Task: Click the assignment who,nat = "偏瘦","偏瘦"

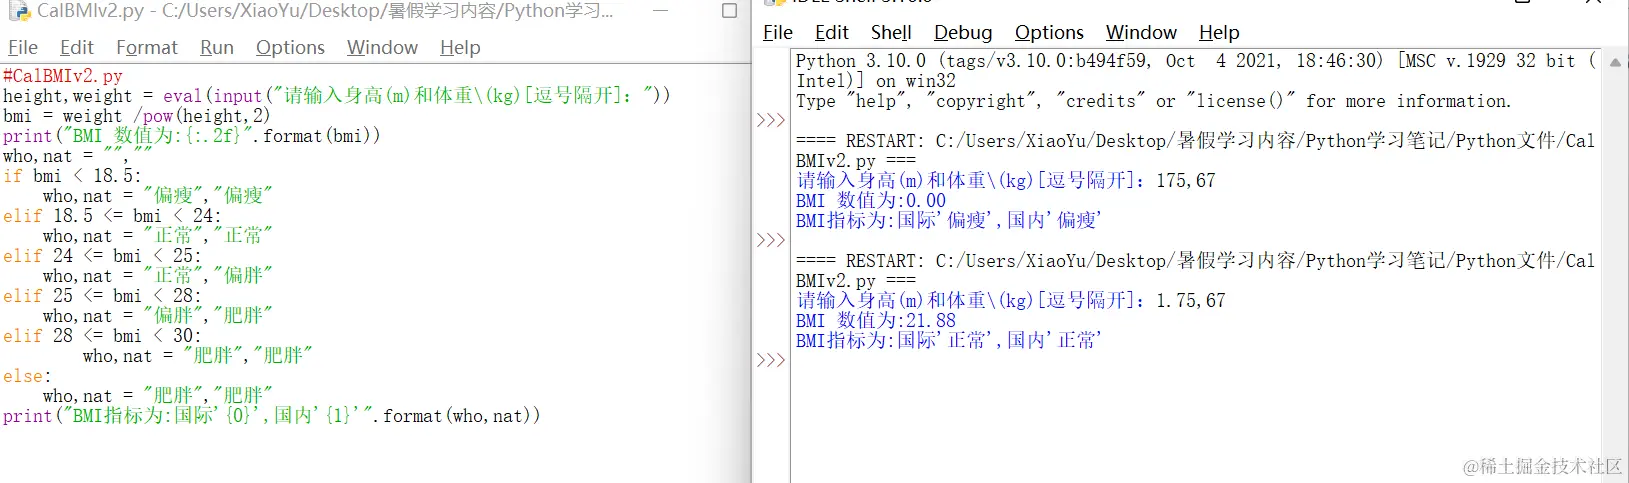Action: point(157,196)
